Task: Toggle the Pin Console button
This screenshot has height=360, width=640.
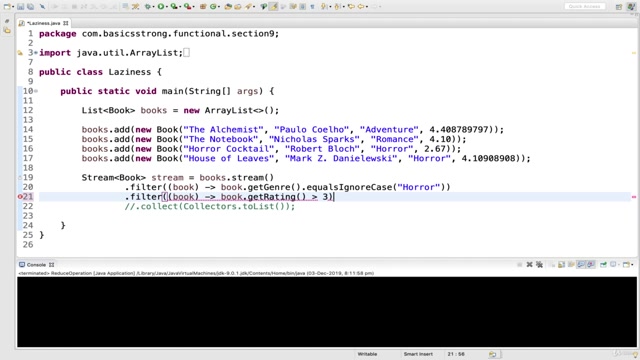Action: tap(603, 265)
